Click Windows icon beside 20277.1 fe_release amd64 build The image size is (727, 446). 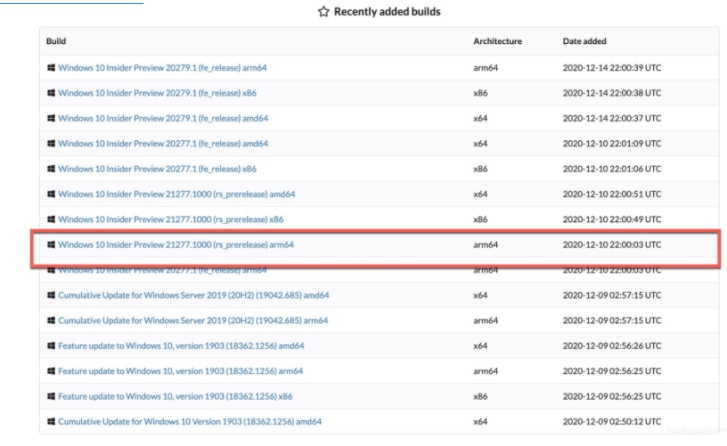click(51, 143)
